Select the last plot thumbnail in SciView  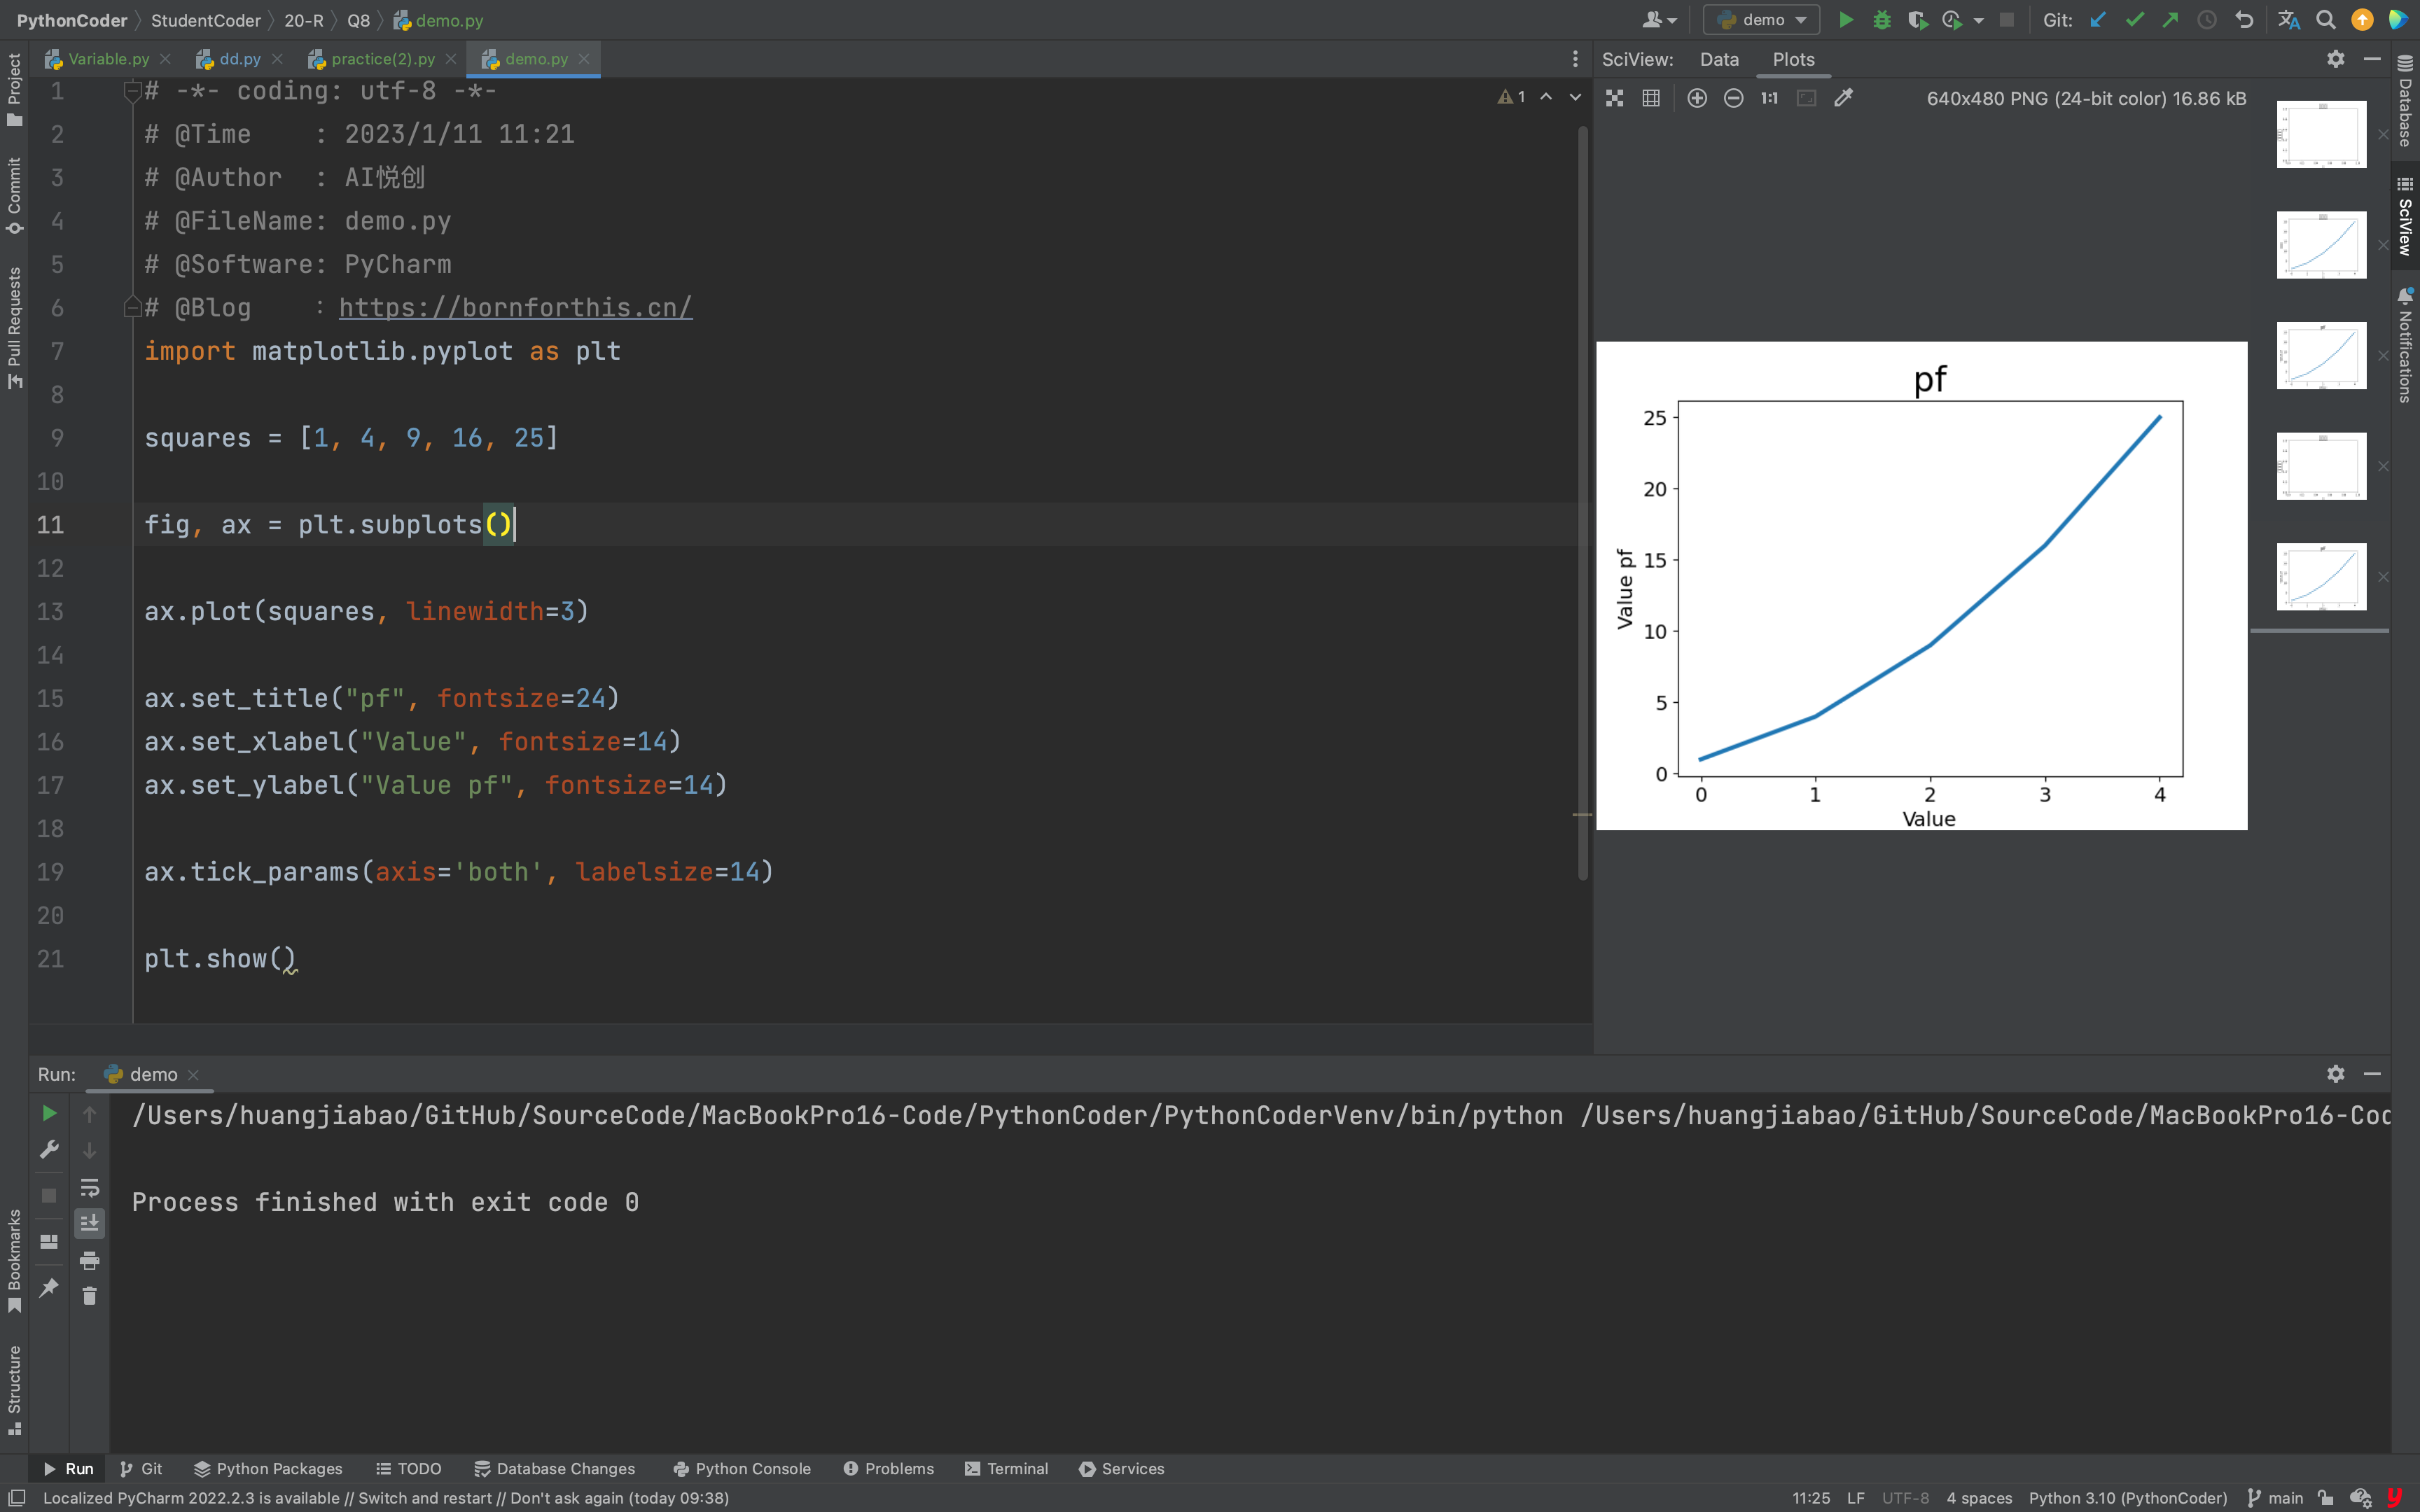coord(2321,577)
